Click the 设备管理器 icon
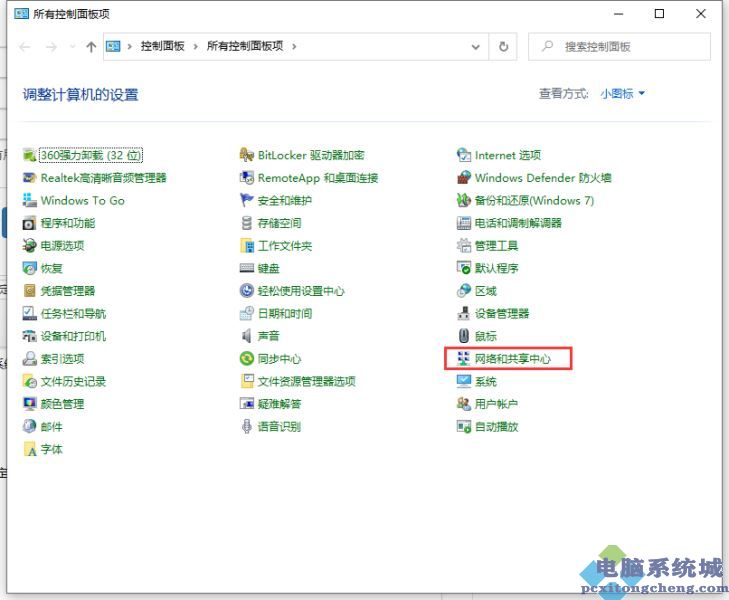729x600 pixels. 463,314
